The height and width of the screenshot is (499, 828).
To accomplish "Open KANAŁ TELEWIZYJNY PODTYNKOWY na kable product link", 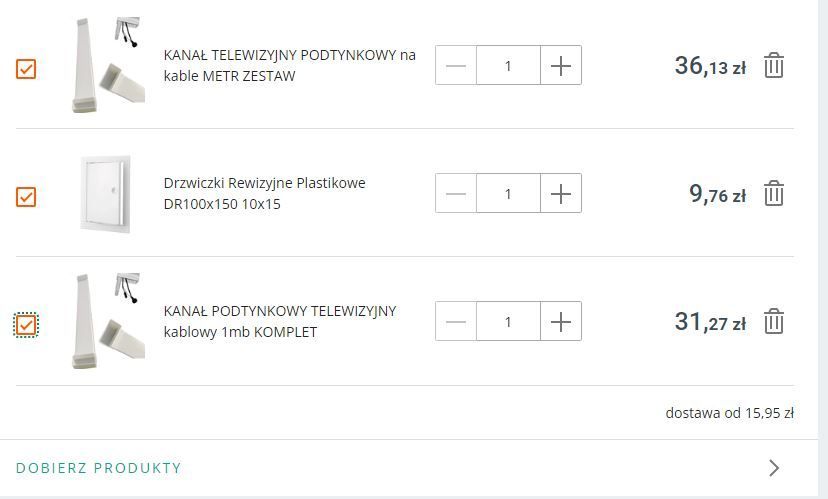I will coord(289,65).
